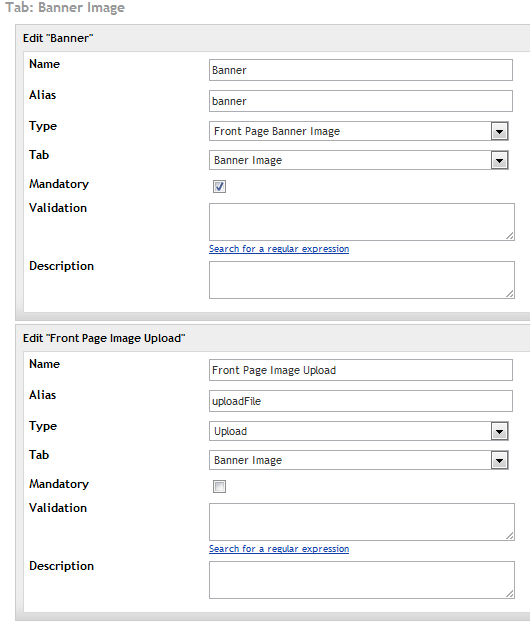
Task: Grab resize handle of Banner Validation textarea
Action: [510, 236]
